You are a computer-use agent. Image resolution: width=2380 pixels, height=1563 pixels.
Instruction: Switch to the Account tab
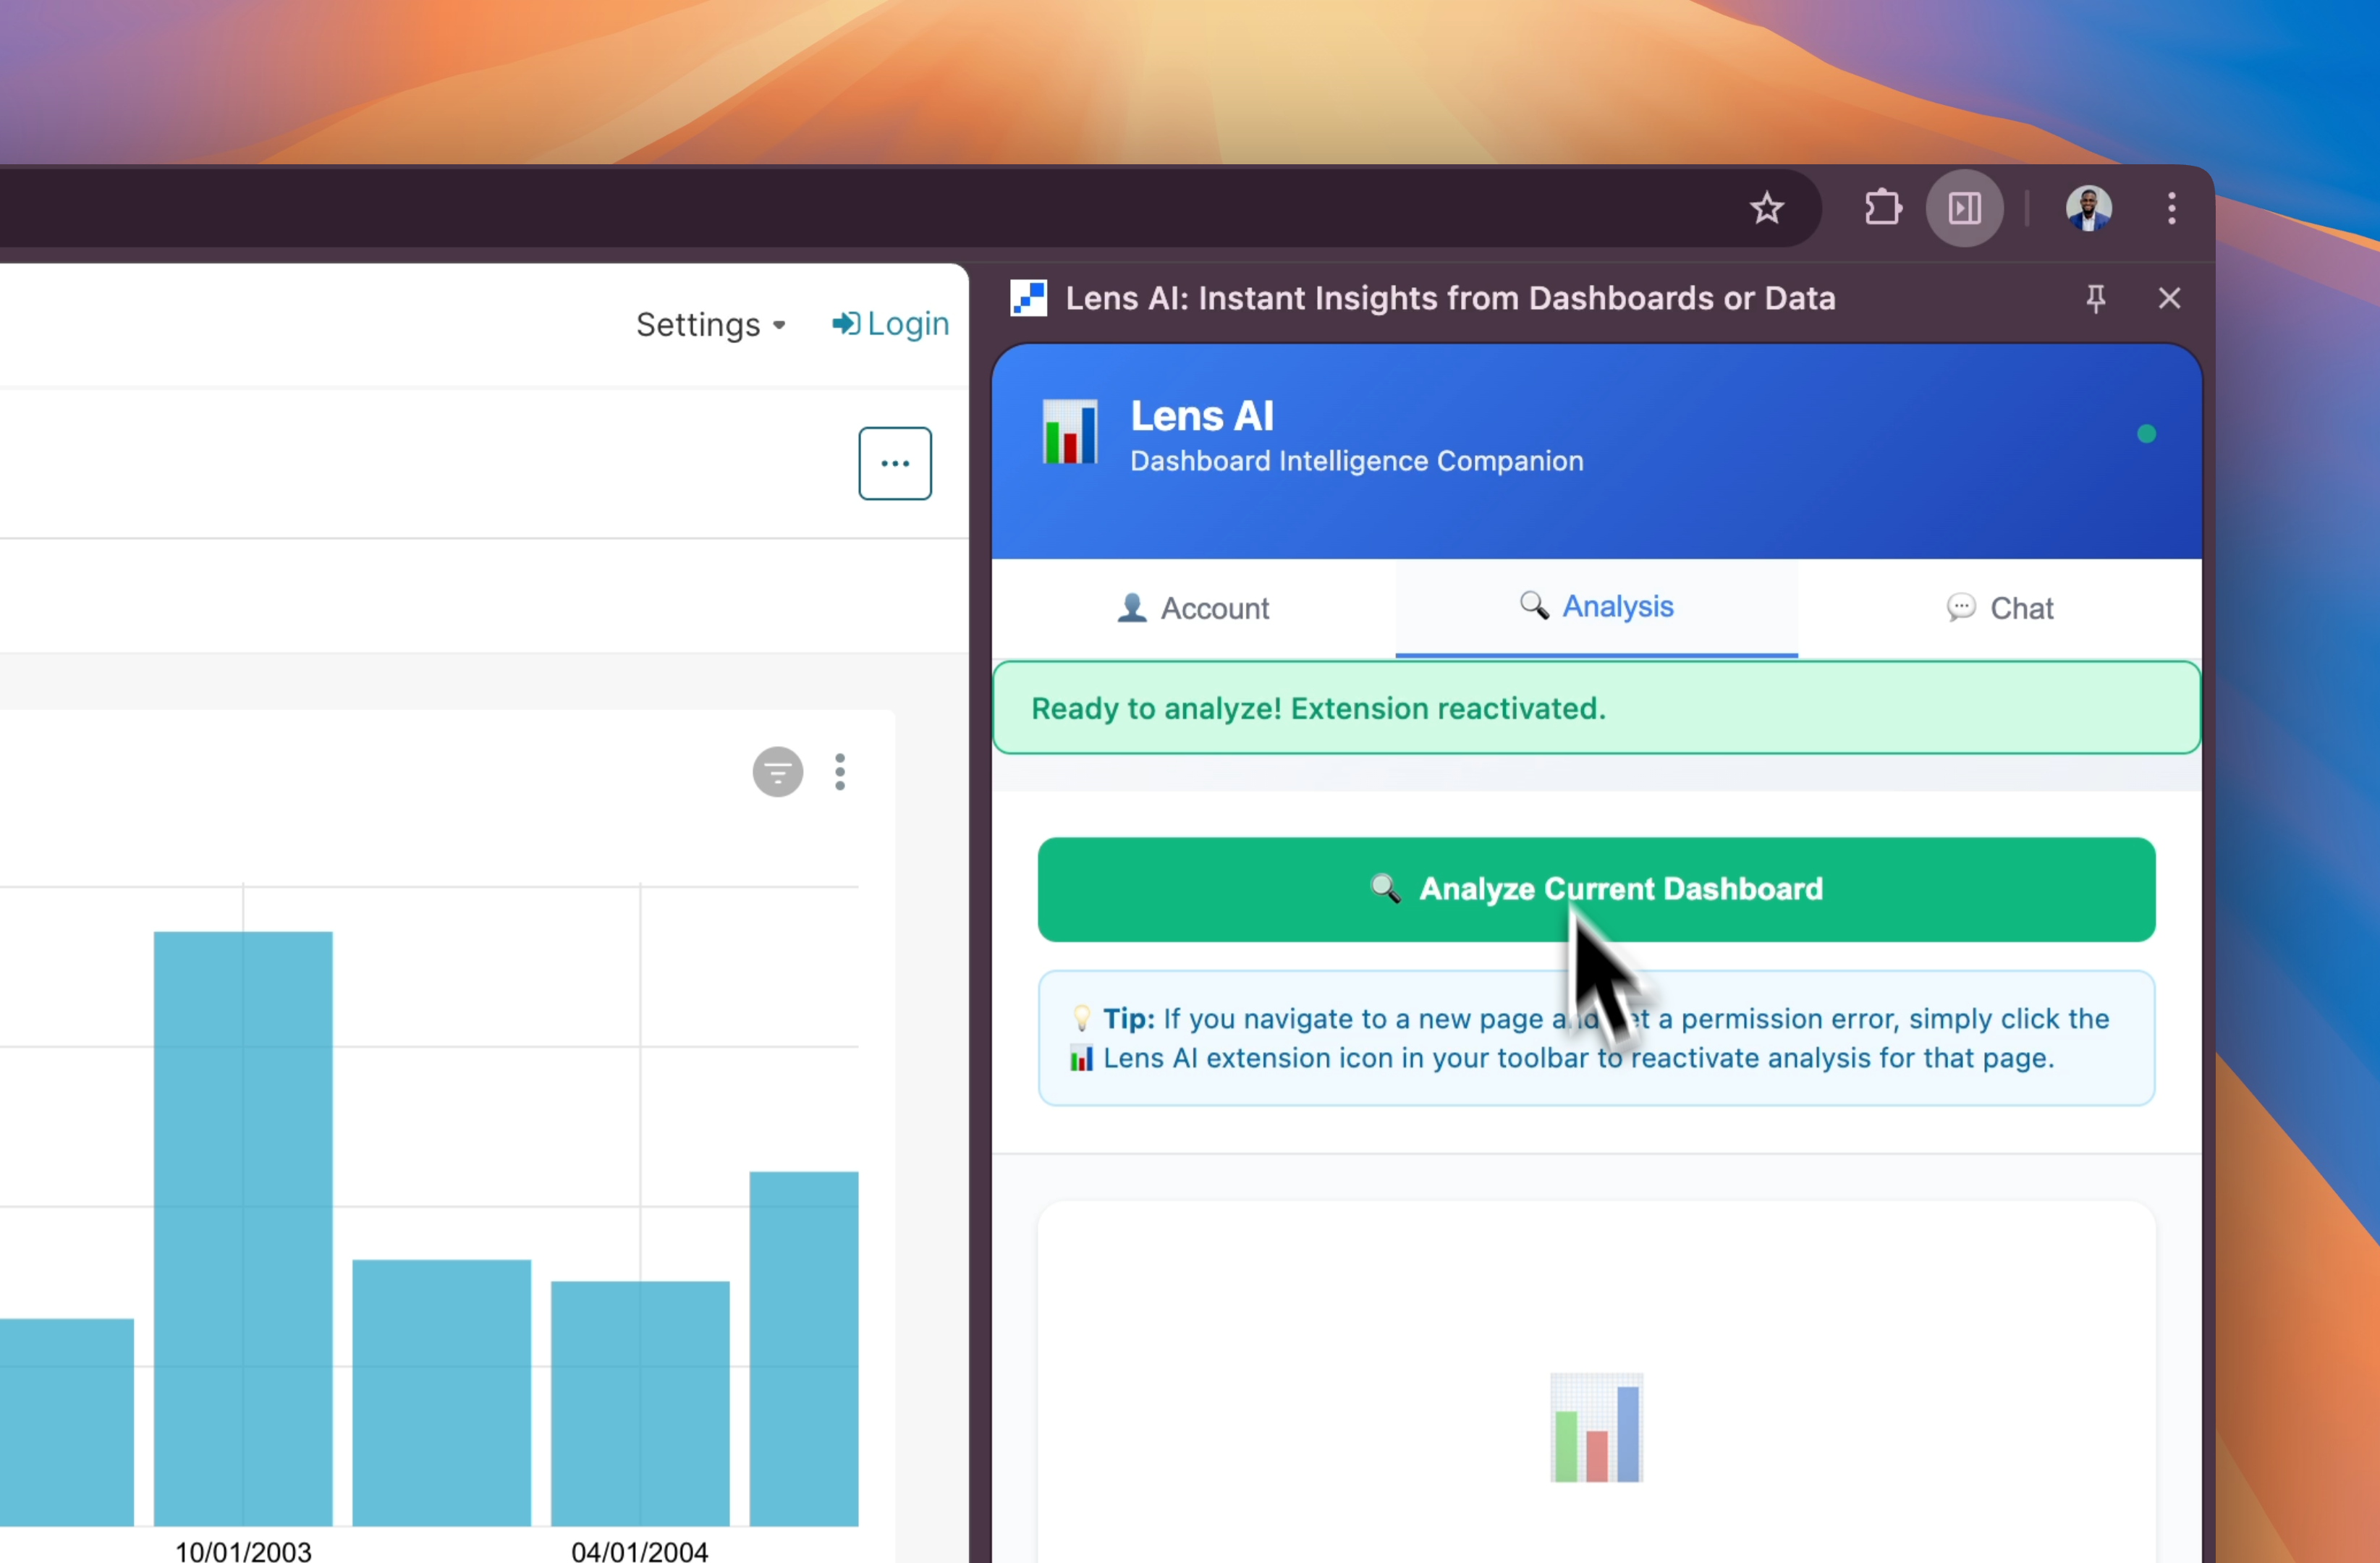[1193, 608]
